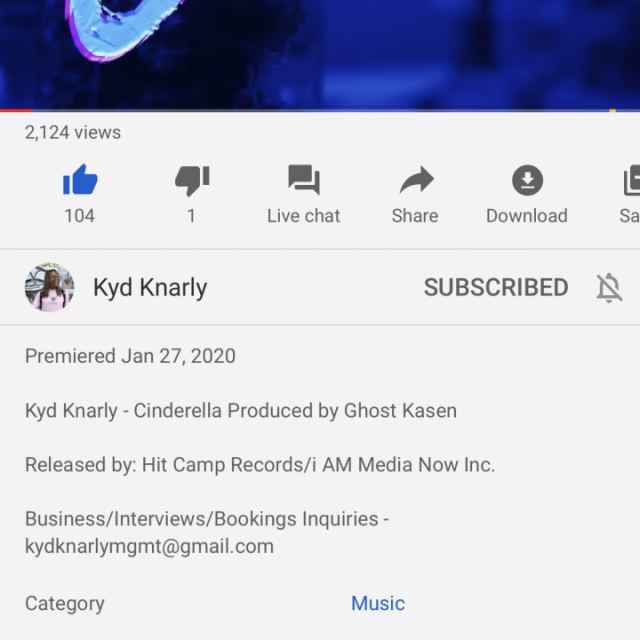This screenshot has height=640, width=640.
Task: Tap the video player area
Action: 320,54
